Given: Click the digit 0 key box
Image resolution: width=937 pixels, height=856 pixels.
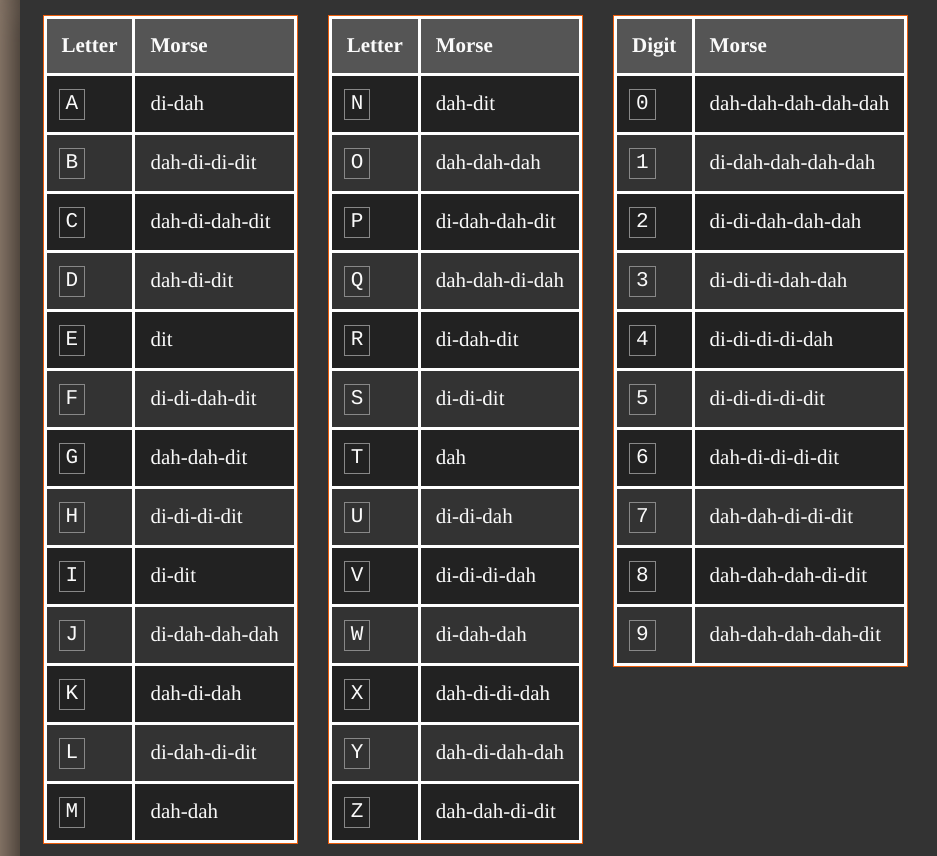Looking at the screenshot, I should tap(642, 104).
